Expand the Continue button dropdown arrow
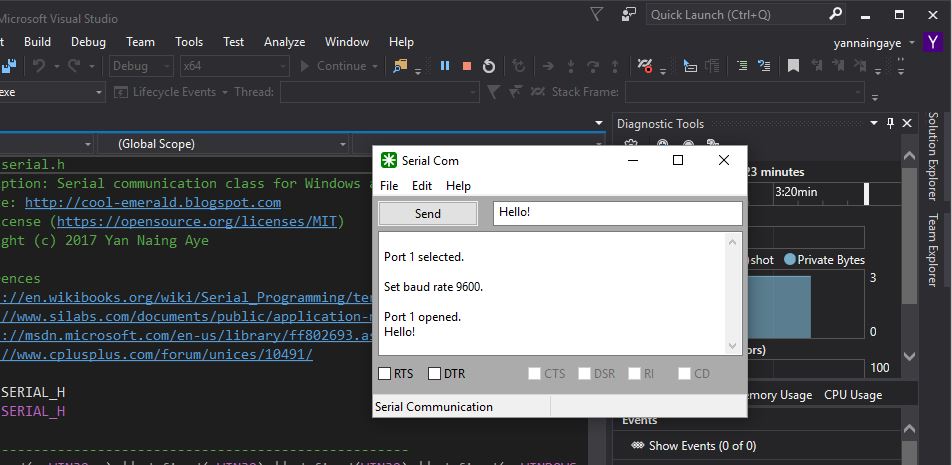This screenshot has height=465, width=952. click(375, 67)
